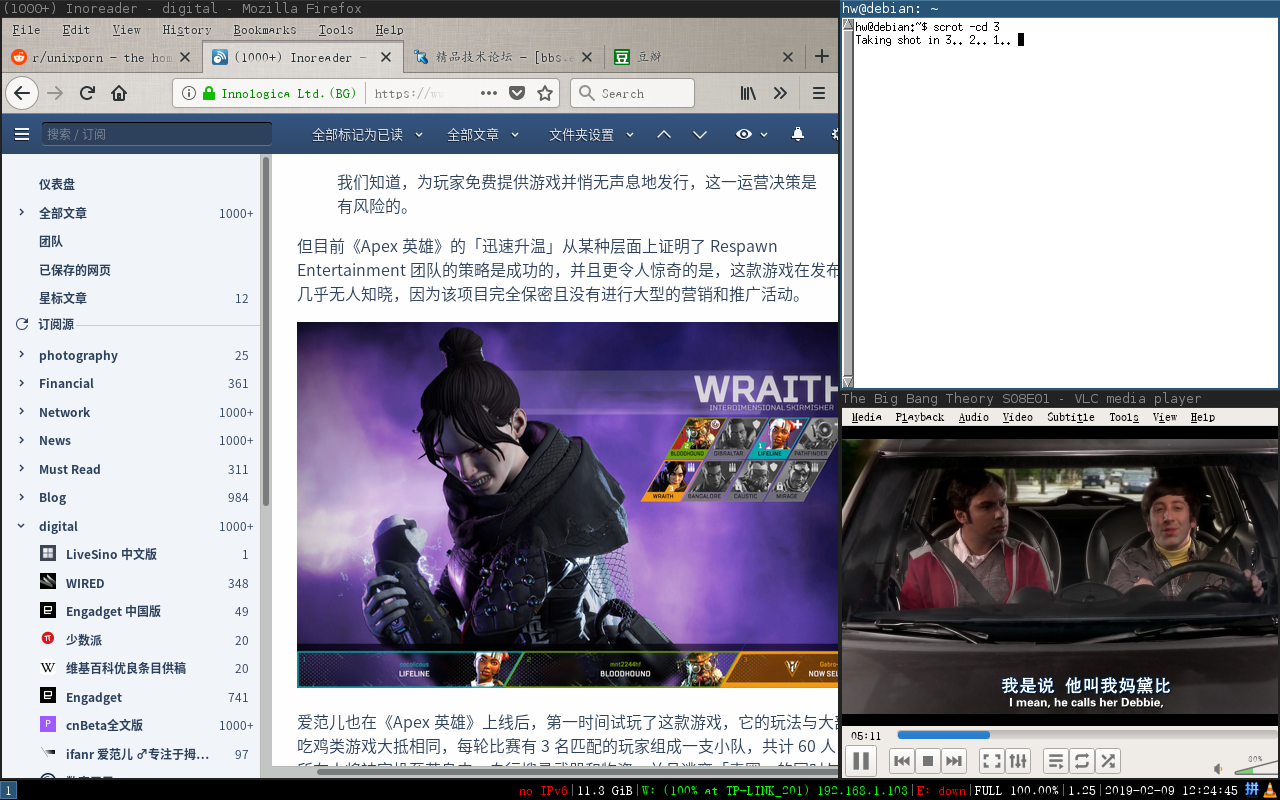The width and height of the screenshot is (1280, 800).
Task: Pause the VLC video
Action: tap(860, 761)
